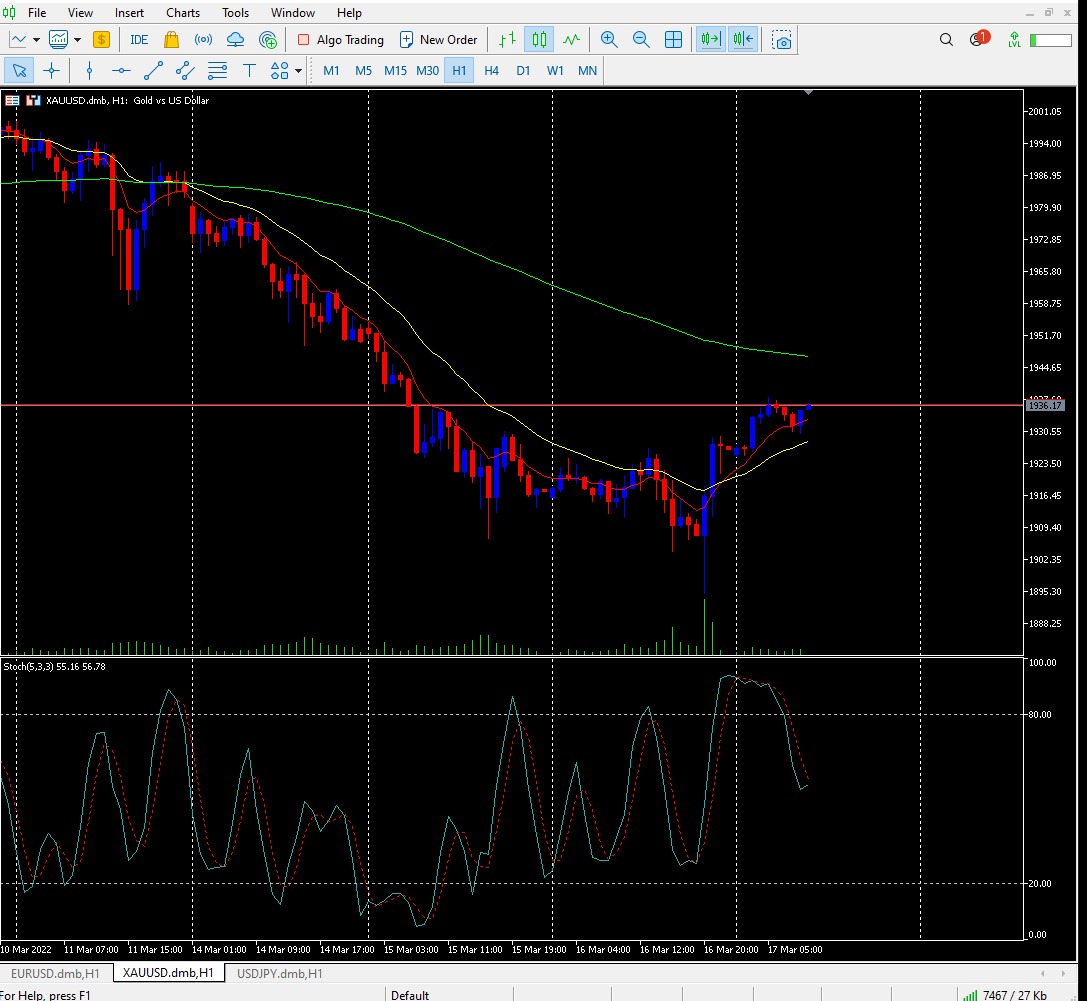The image size is (1087, 1001).
Task: Open the View menu
Action: click(80, 12)
